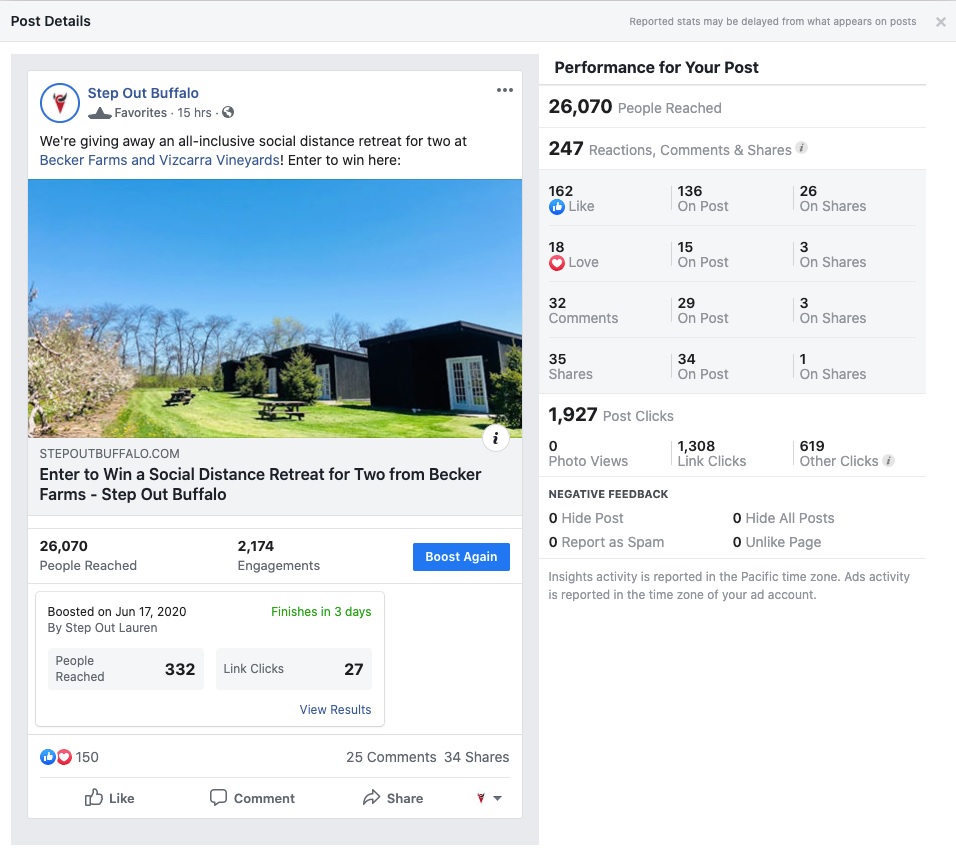Screen dimensions: 956x856
Task: Click 26,070 People Reached in performance panel
Action: 635,107
